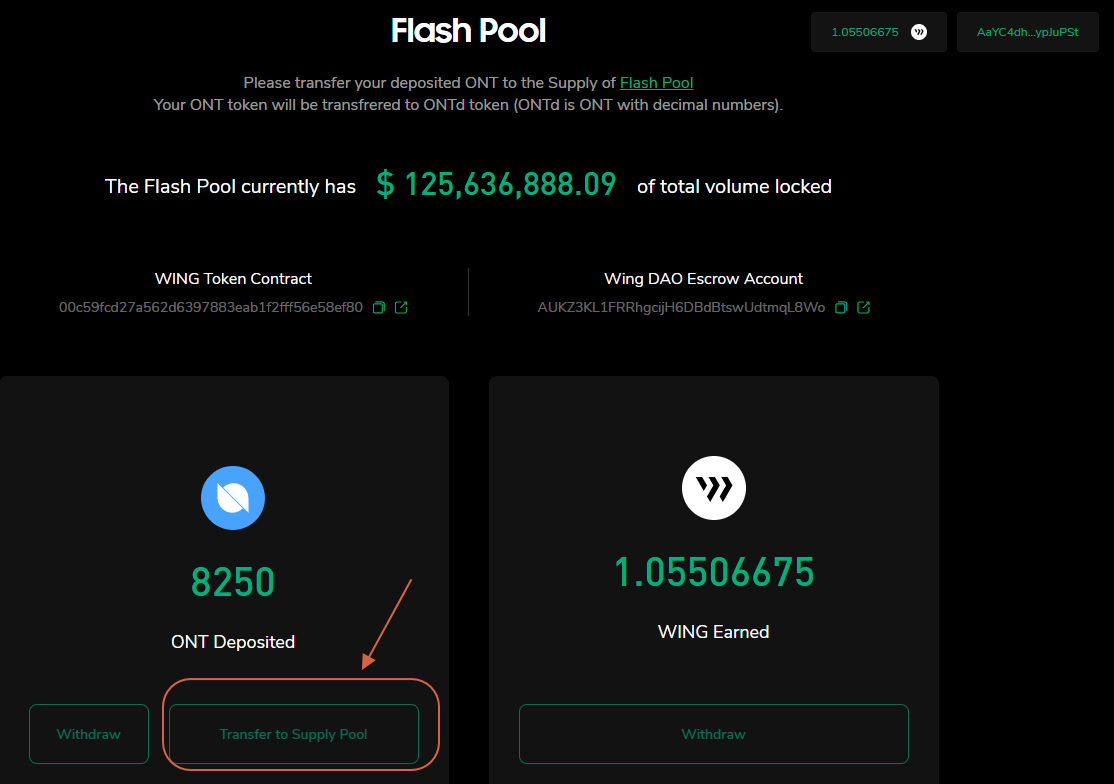Click the 1.05506675 balance in header
This screenshot has width=1114, height=784.
(x=865, y=32)
